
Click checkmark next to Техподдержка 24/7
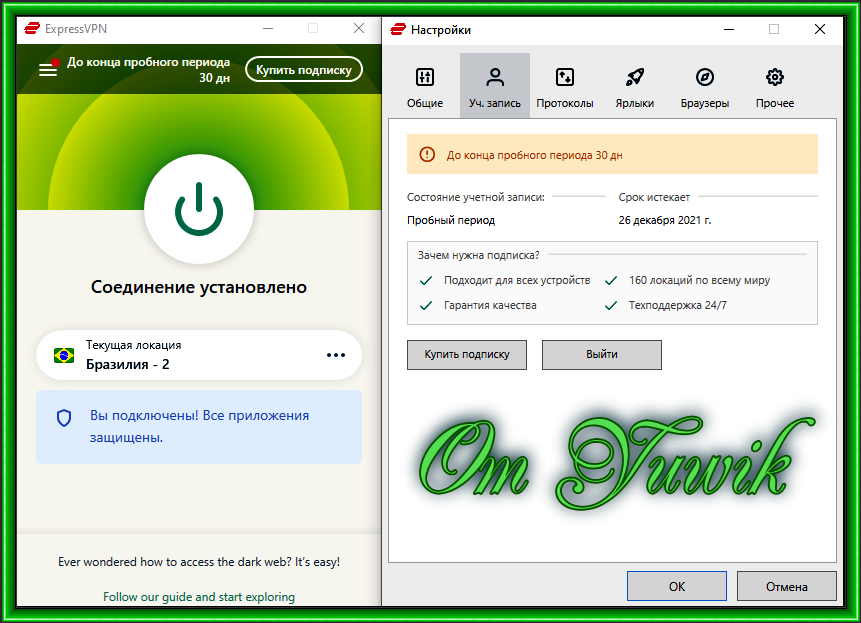click(x=611, y=305)
